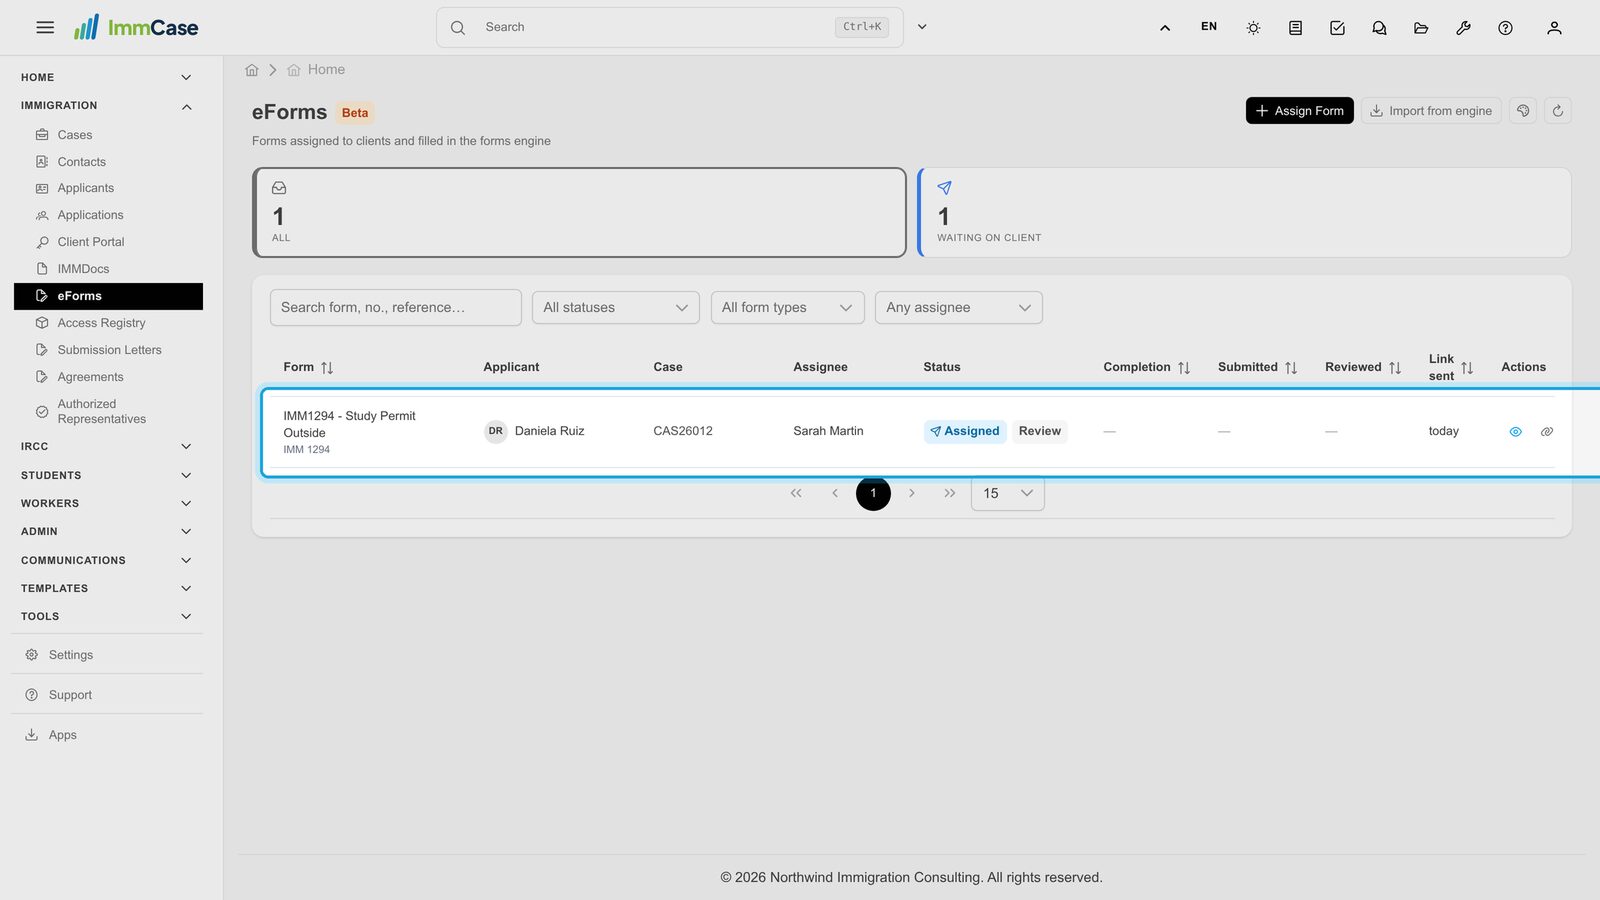Open the chat messages icon
The height and width of the screenshot is (900, 1600).
(1379, 28)
